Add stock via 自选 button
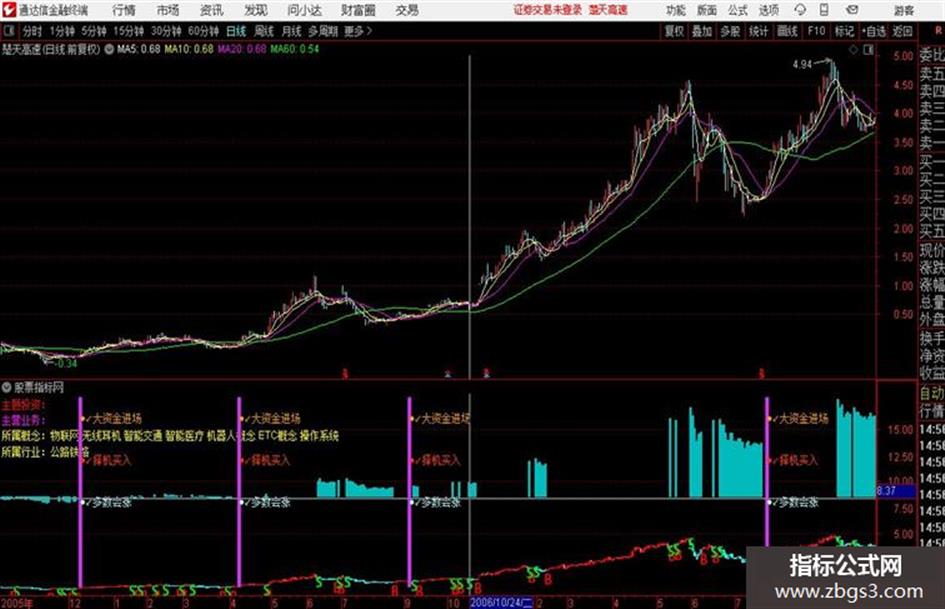 tap(874, 31)
